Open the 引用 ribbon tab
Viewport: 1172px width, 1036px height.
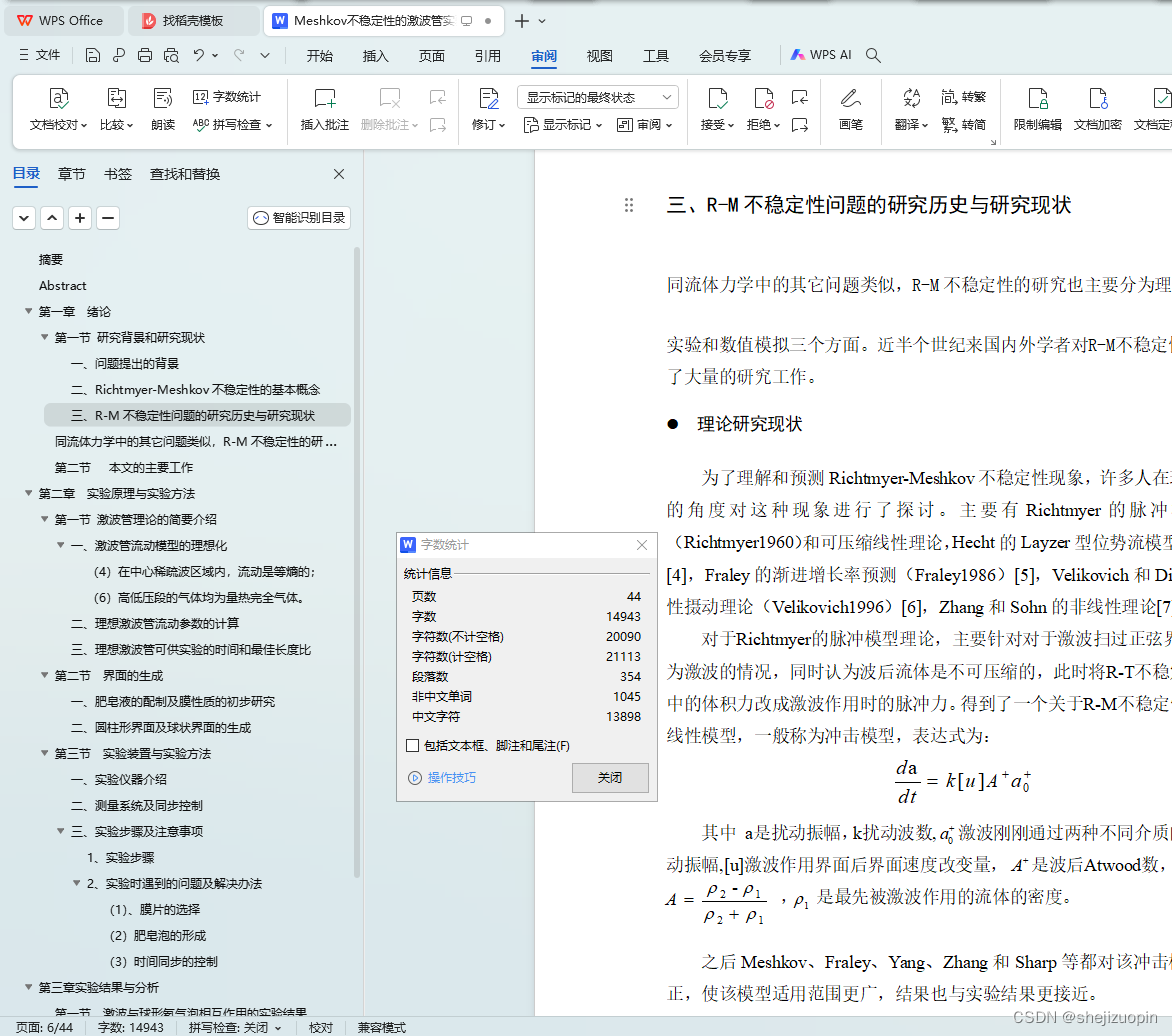[487, 56]
